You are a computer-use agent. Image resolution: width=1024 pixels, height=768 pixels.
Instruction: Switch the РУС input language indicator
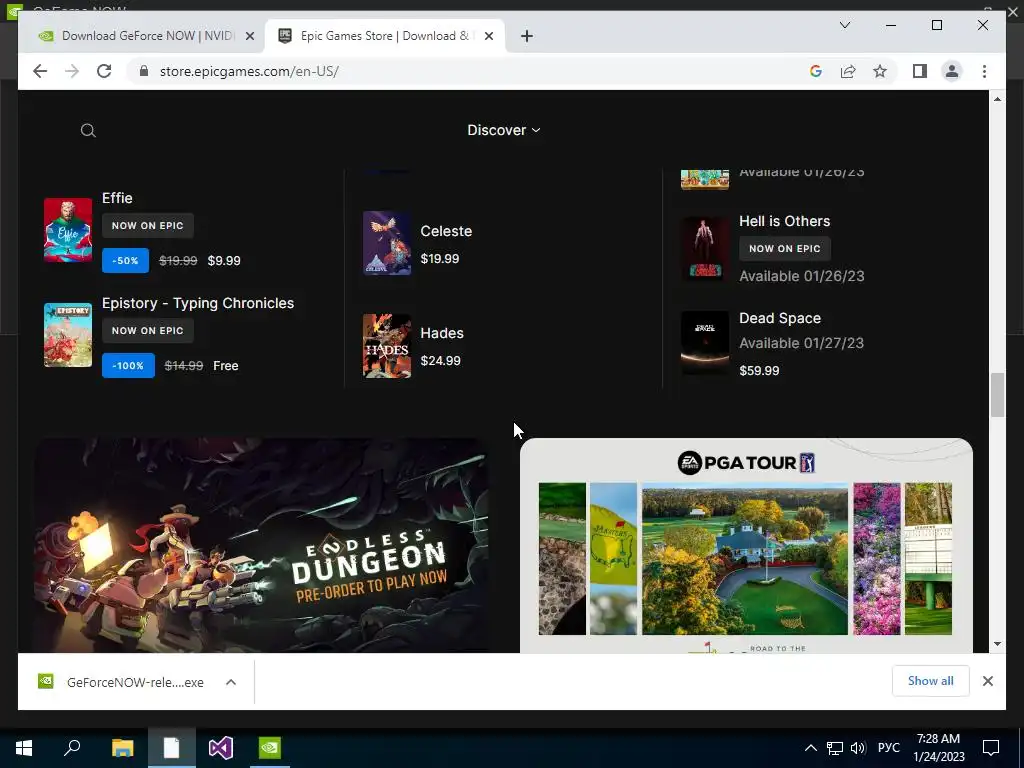click(888, 748)
